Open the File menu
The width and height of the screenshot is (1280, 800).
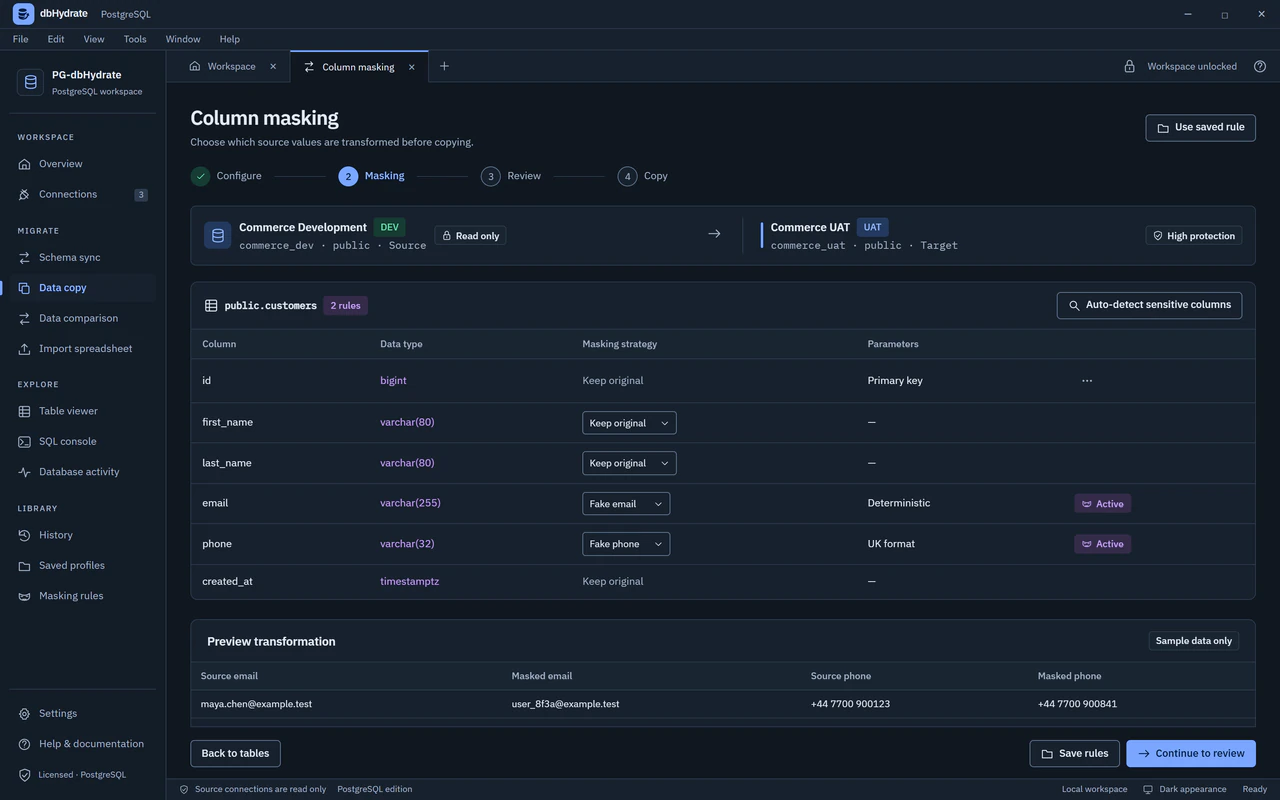(20, 39)
